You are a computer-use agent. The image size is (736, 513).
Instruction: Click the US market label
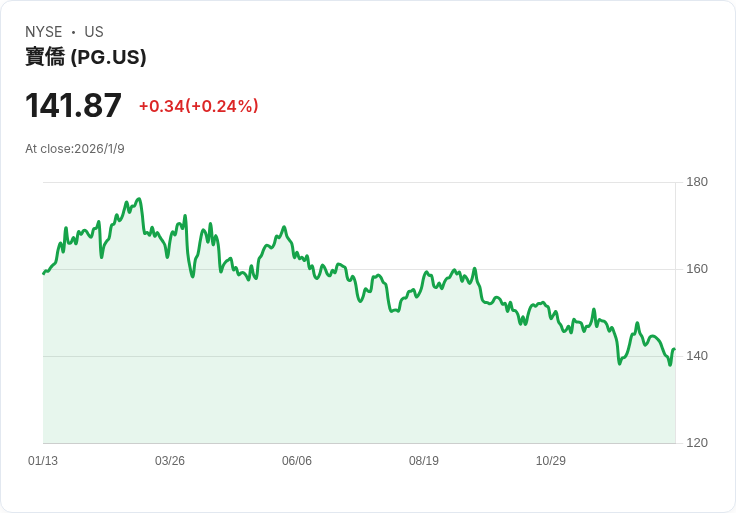point(94,32)
